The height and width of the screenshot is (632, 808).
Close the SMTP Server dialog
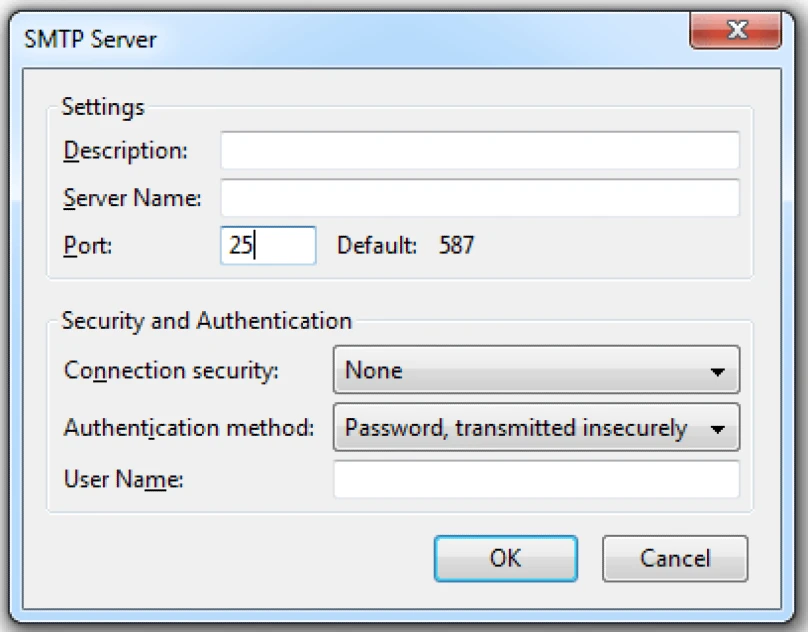[737, 30]
